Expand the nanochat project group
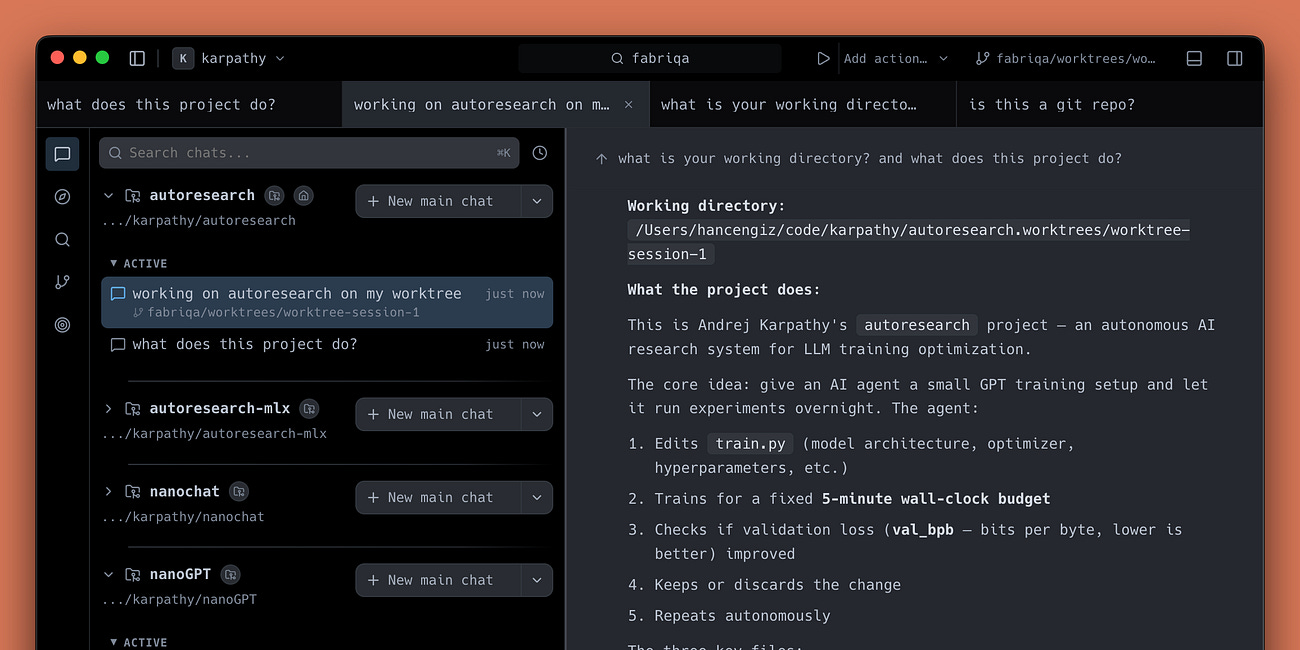Viewport: 1300px width, 650px height. tap(108, 491)
